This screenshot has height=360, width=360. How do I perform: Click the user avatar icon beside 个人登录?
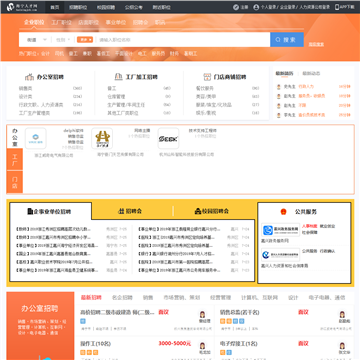256,7
